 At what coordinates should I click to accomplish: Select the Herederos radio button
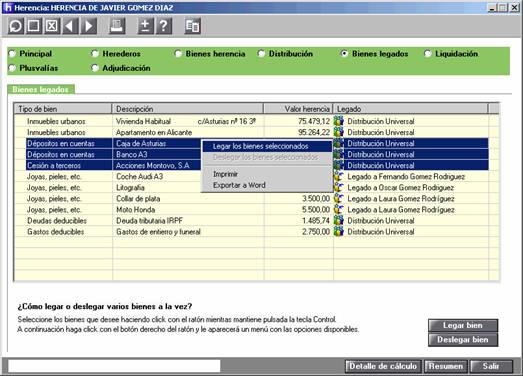point(95,54)
